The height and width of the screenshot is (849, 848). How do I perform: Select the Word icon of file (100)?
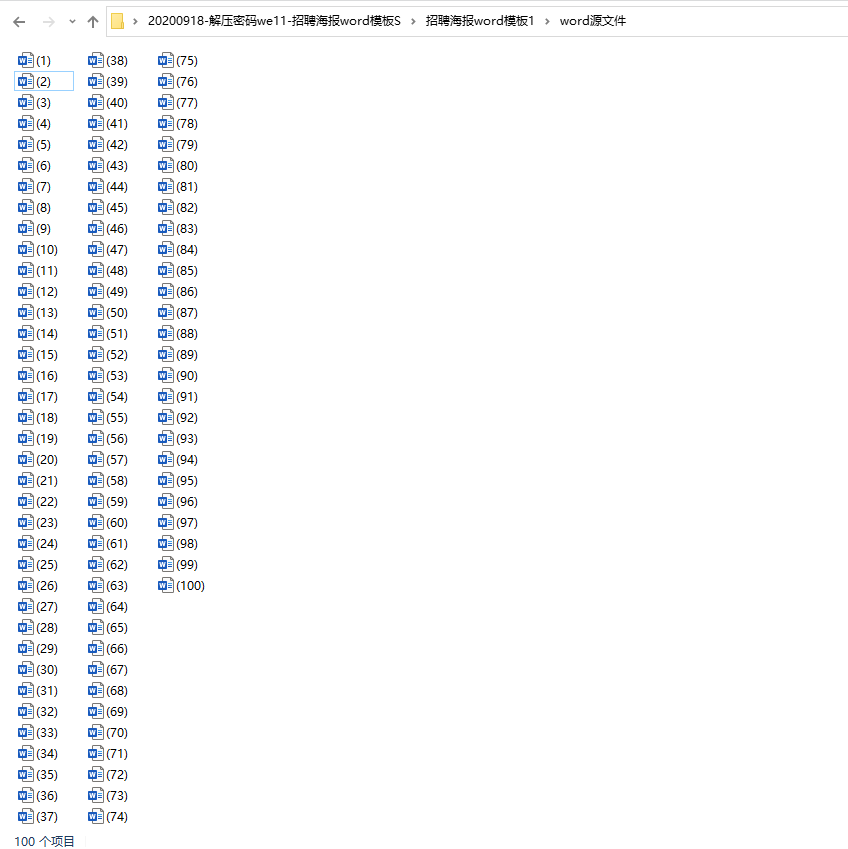click(166, 585)
